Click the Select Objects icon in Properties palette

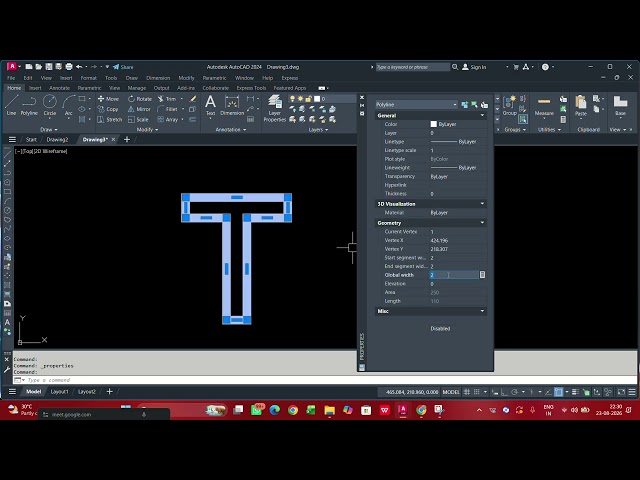click(474, 105)
